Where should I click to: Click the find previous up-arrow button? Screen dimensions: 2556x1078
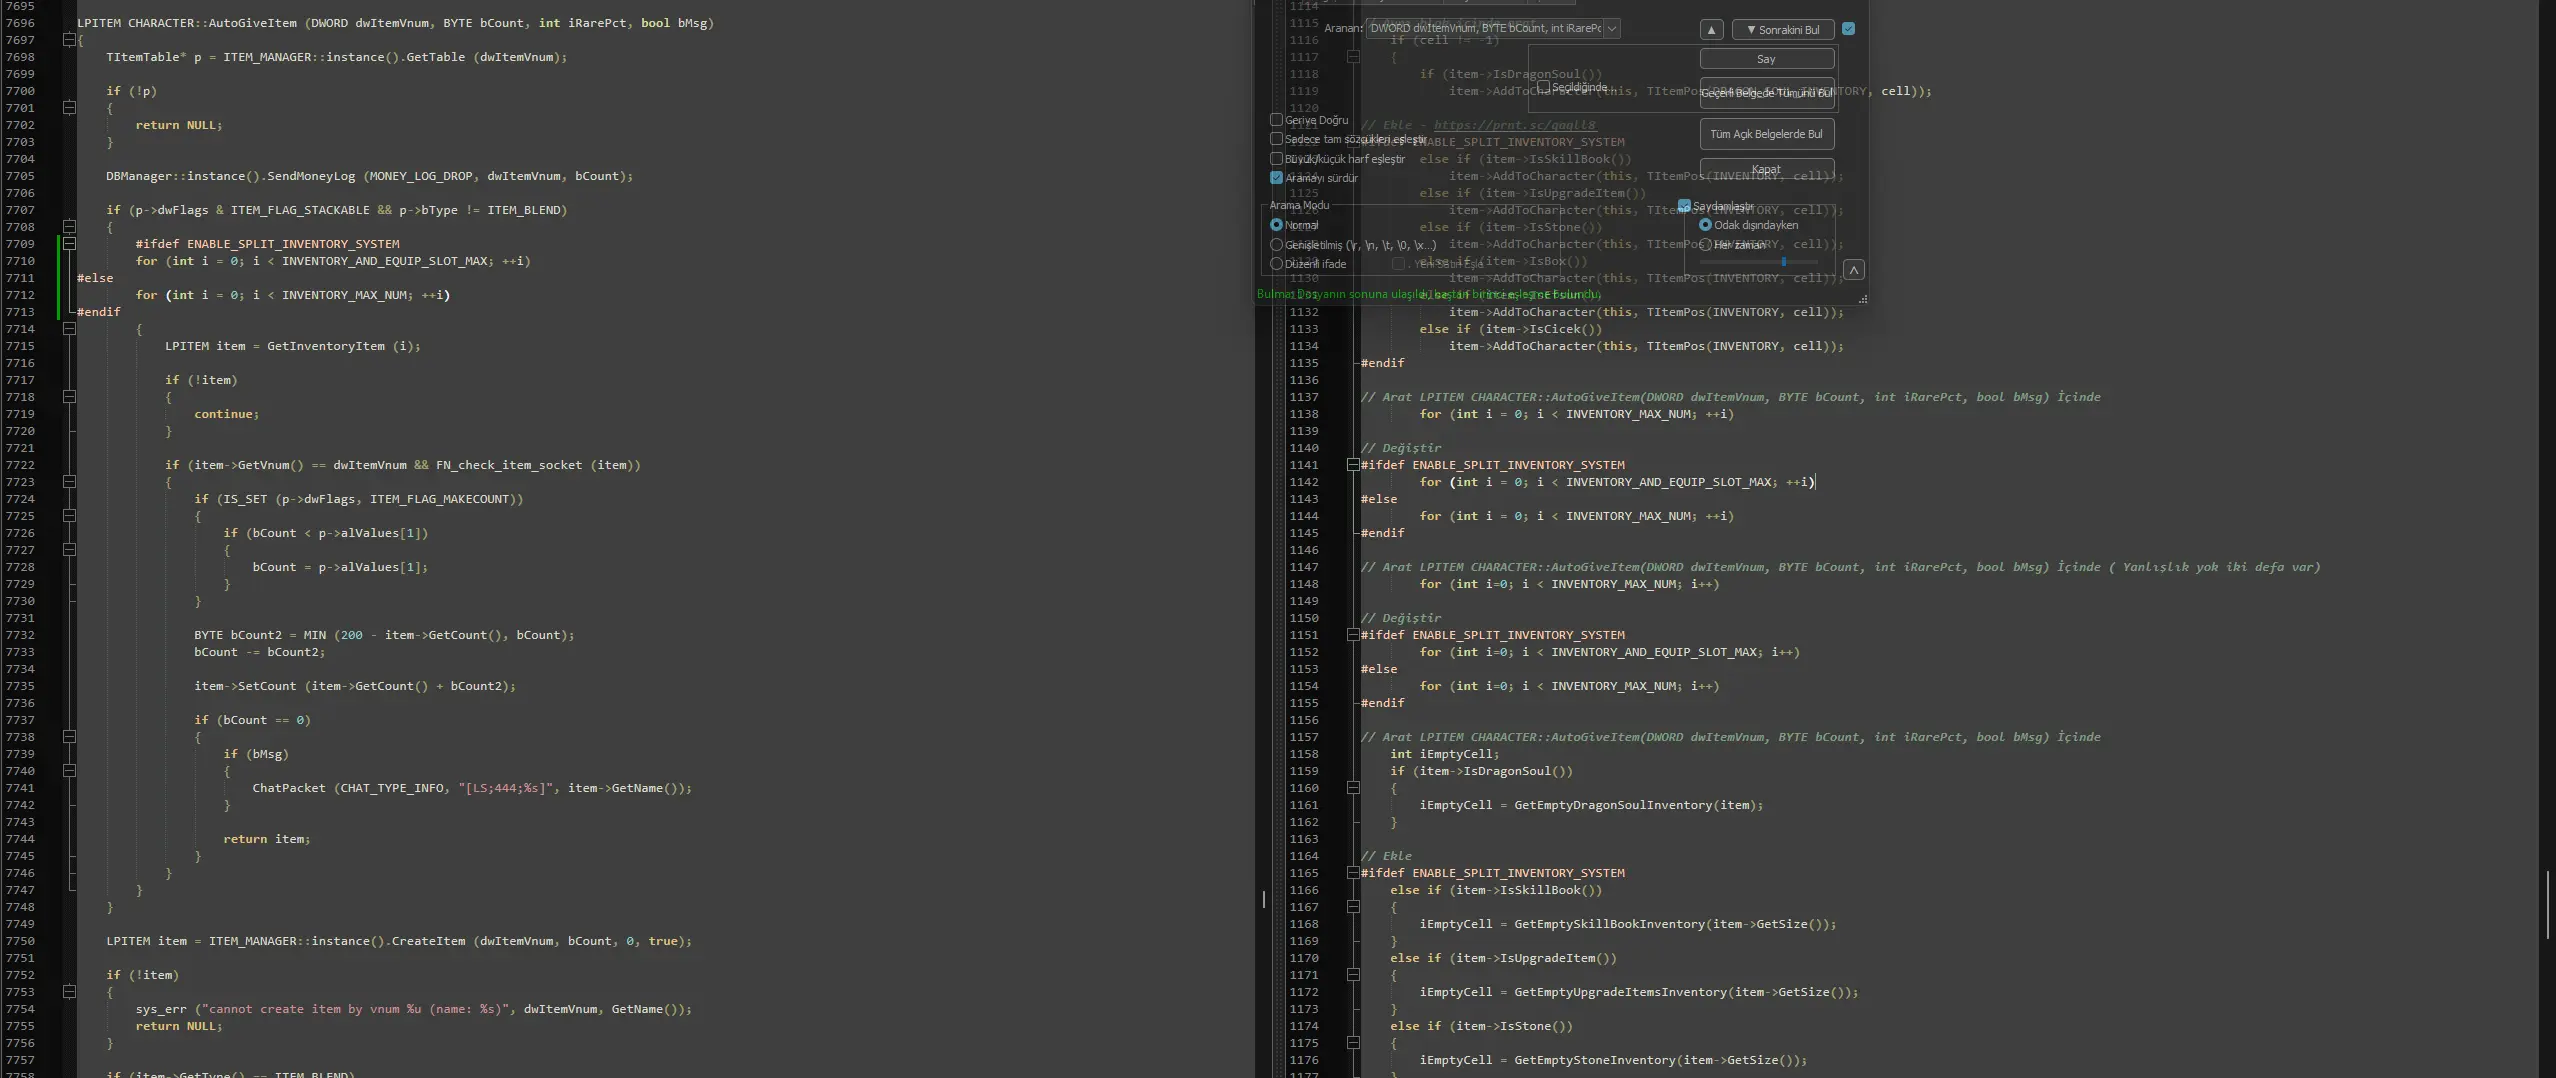coord(1711,30)
